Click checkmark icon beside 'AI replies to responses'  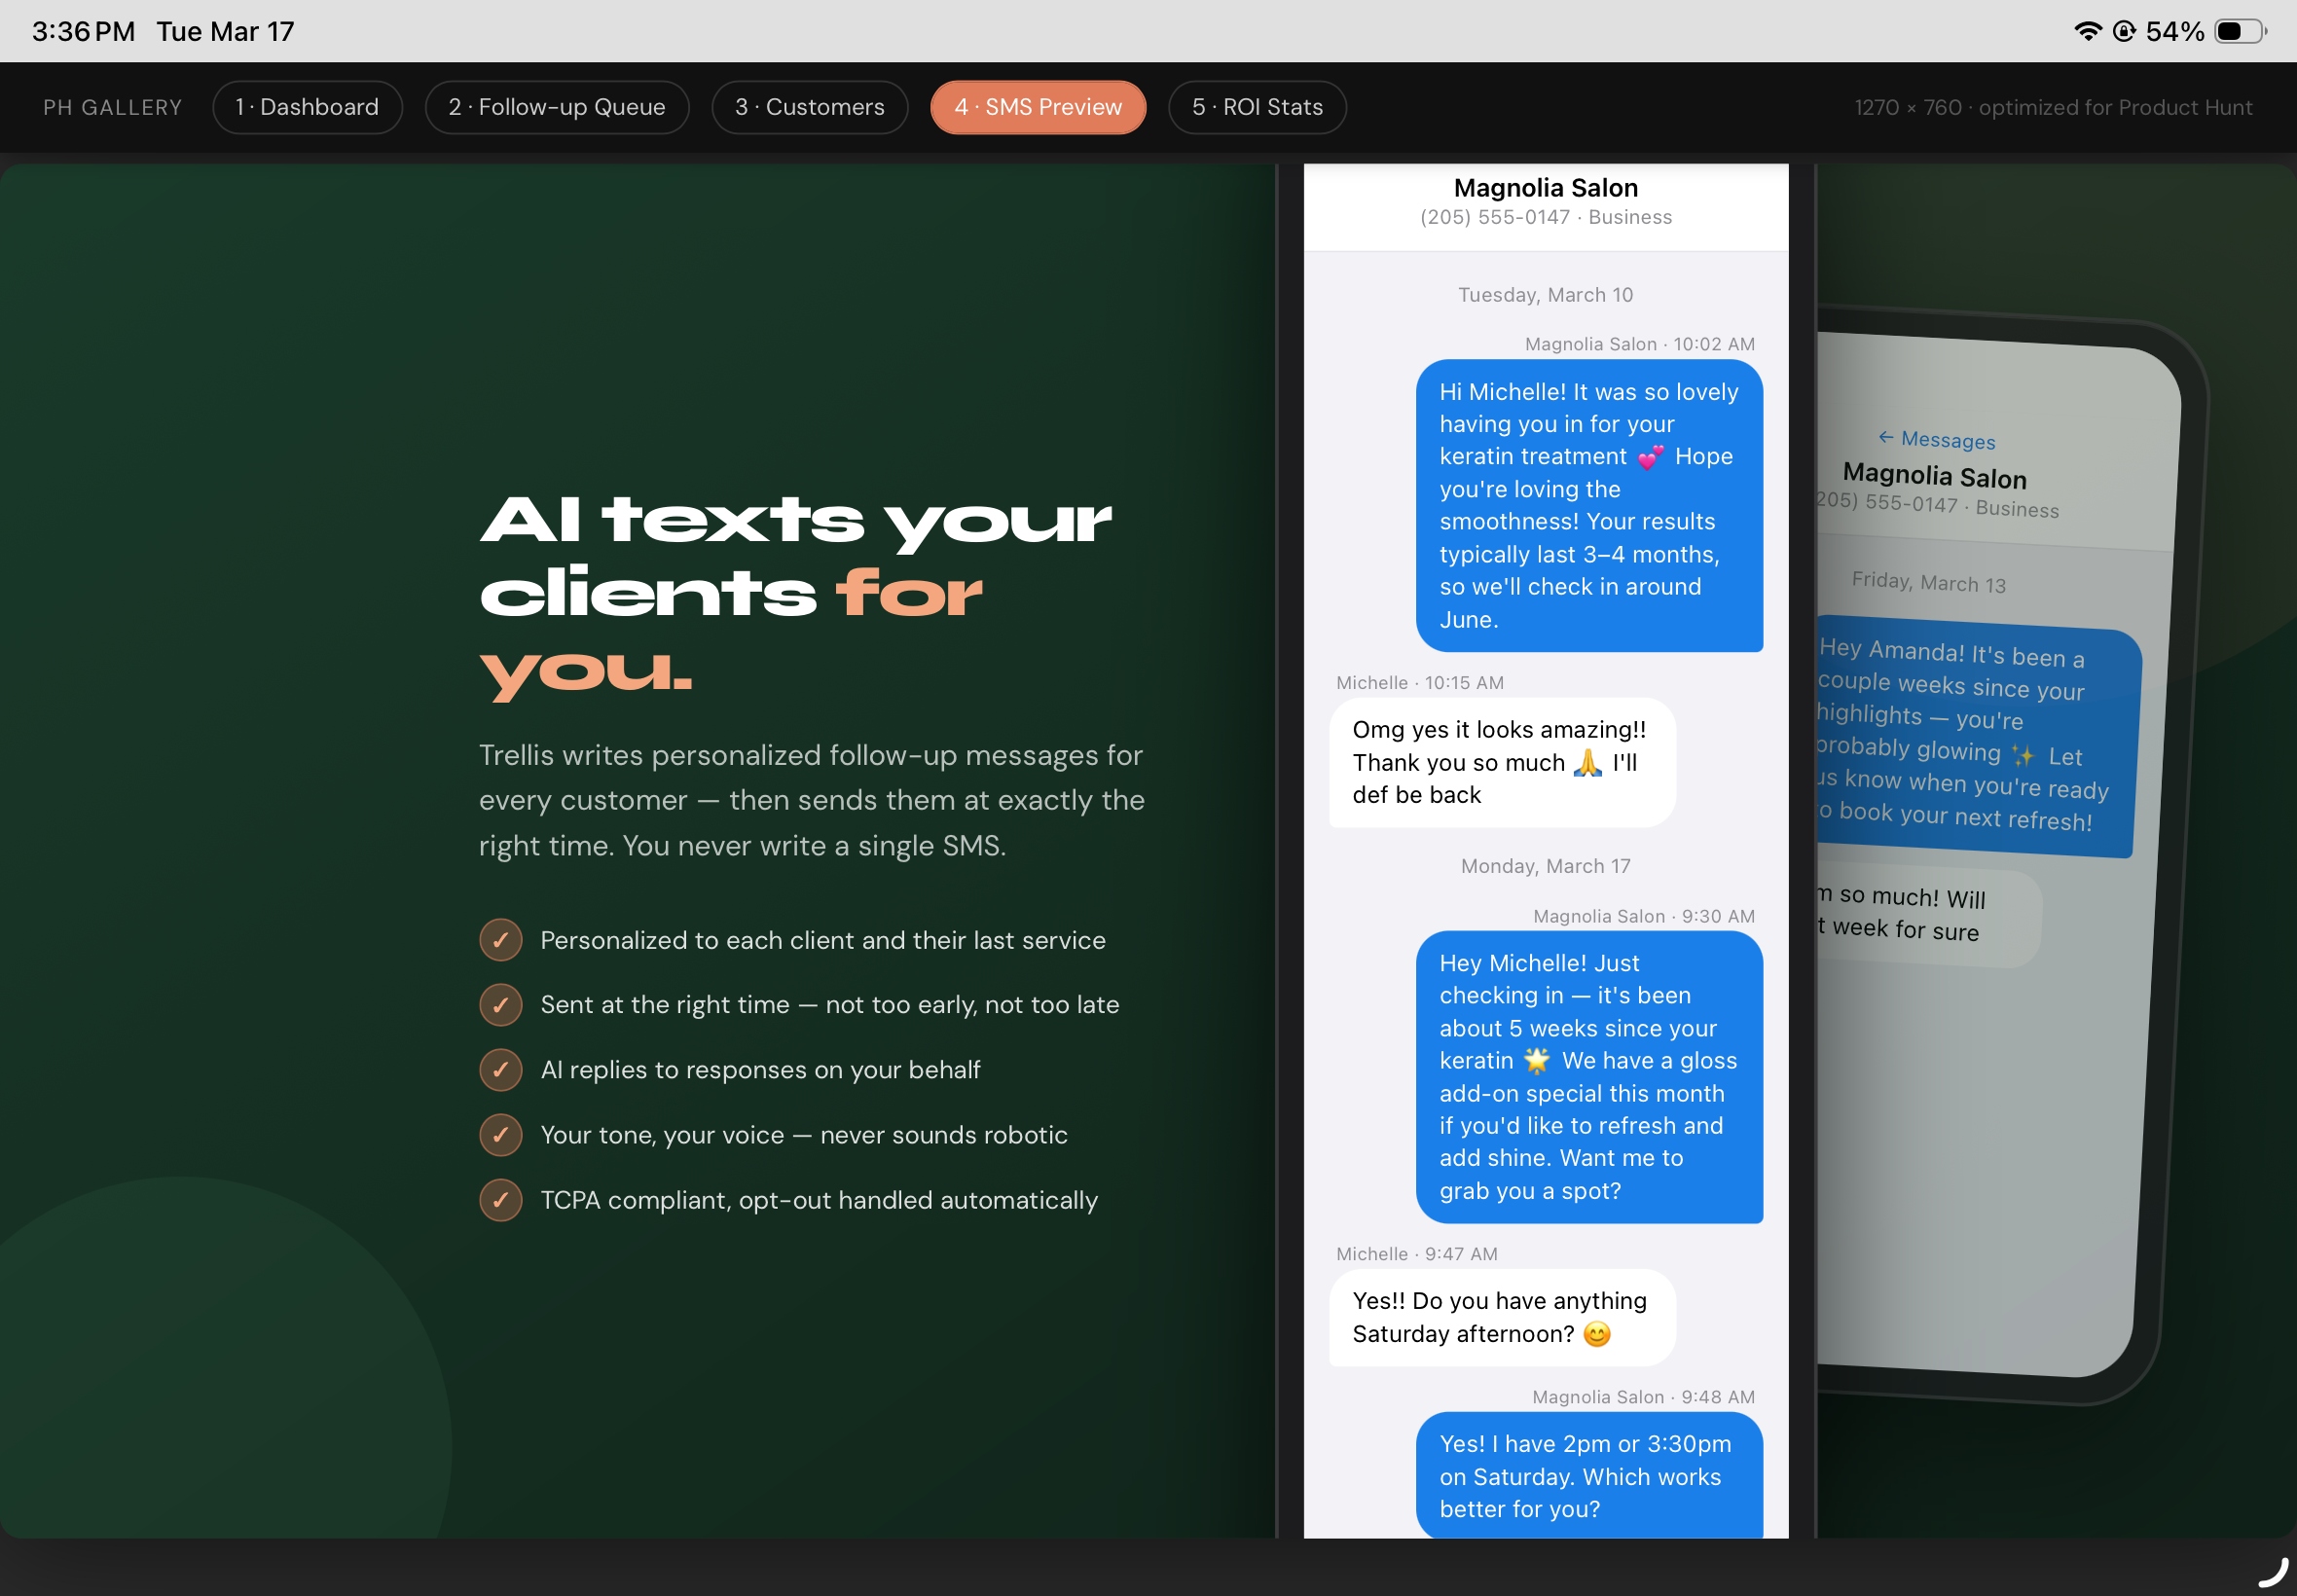click(x=500, y=1070)
